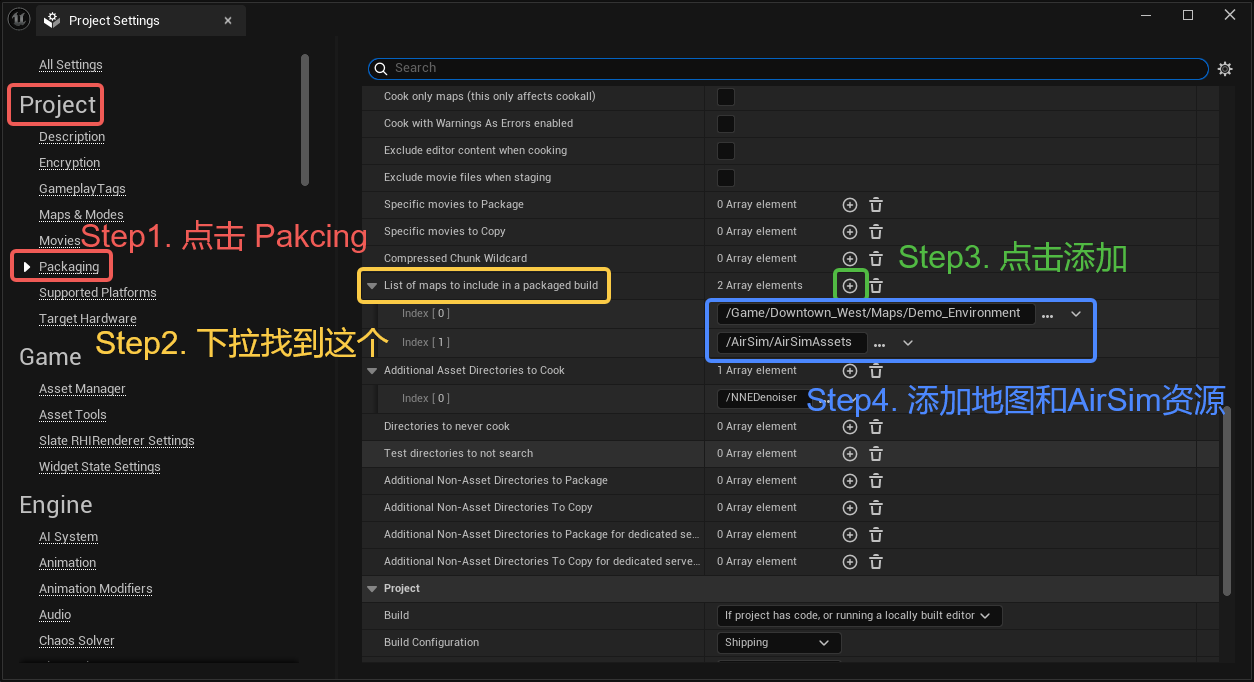The width and height of the screenshot is (1254, 682).
Task: Collapse List of maps to include section
Action: [372, 286]
